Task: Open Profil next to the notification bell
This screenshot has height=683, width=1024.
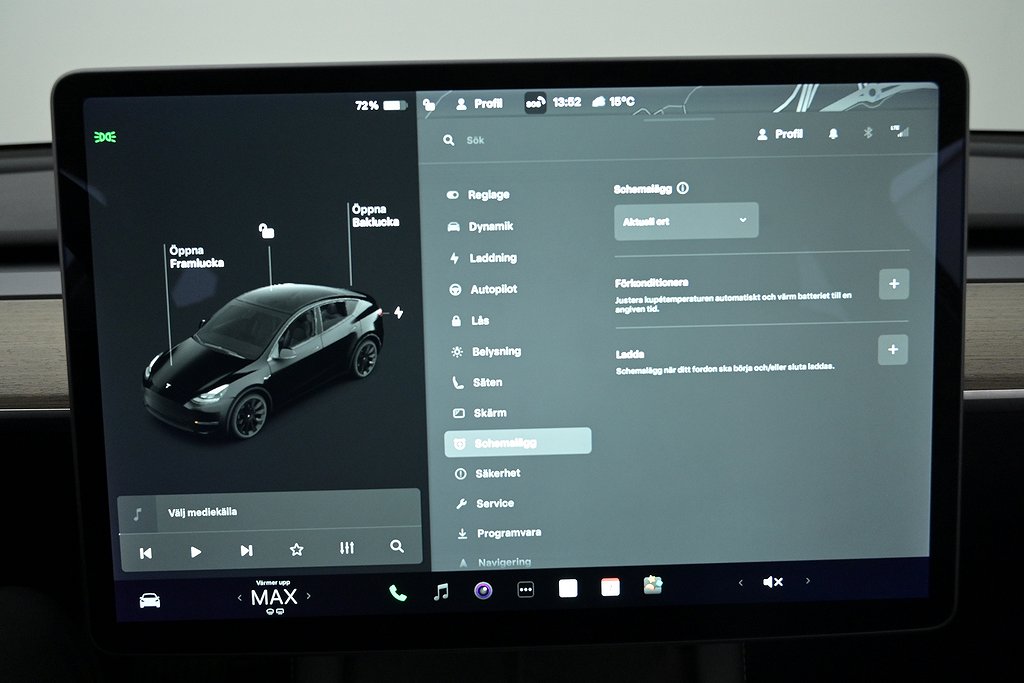Action: click(x=780, y=134)
